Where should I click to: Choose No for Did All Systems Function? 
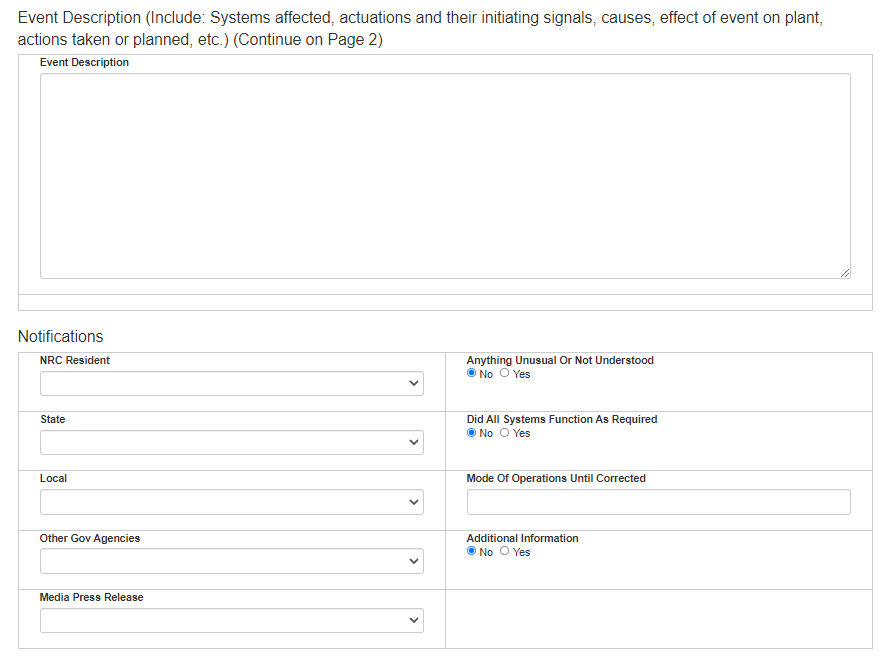click(472, 433)
